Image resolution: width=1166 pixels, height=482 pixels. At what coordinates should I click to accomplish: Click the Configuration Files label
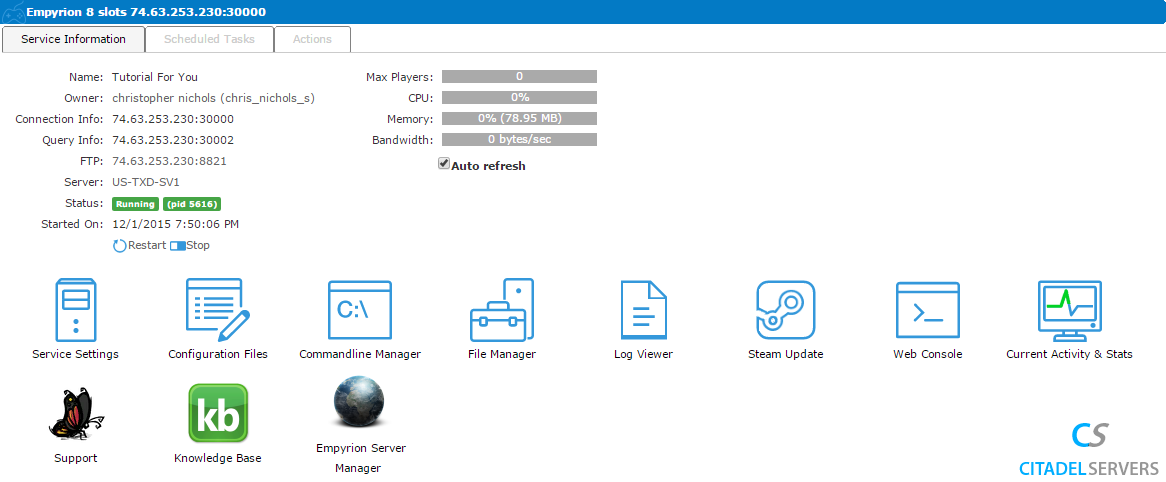coord(218,354)
